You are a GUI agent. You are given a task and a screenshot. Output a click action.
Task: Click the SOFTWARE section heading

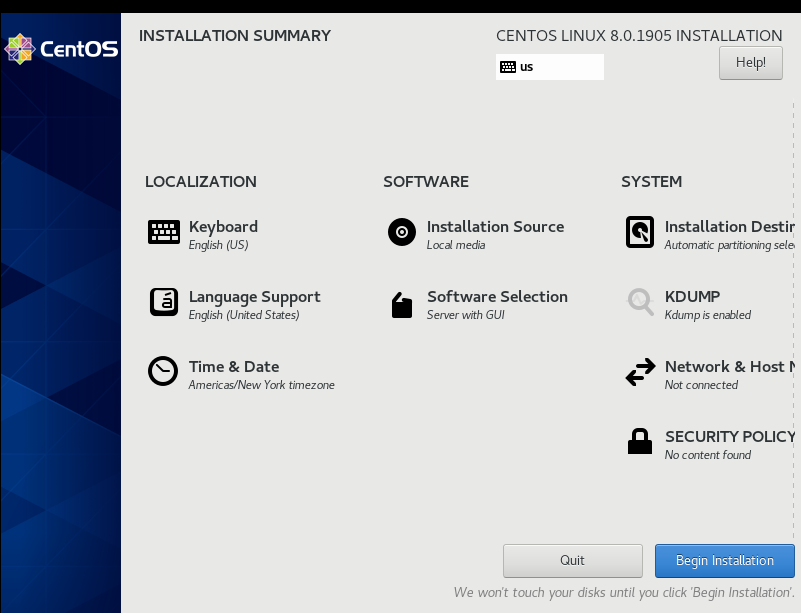click(426, 182)
